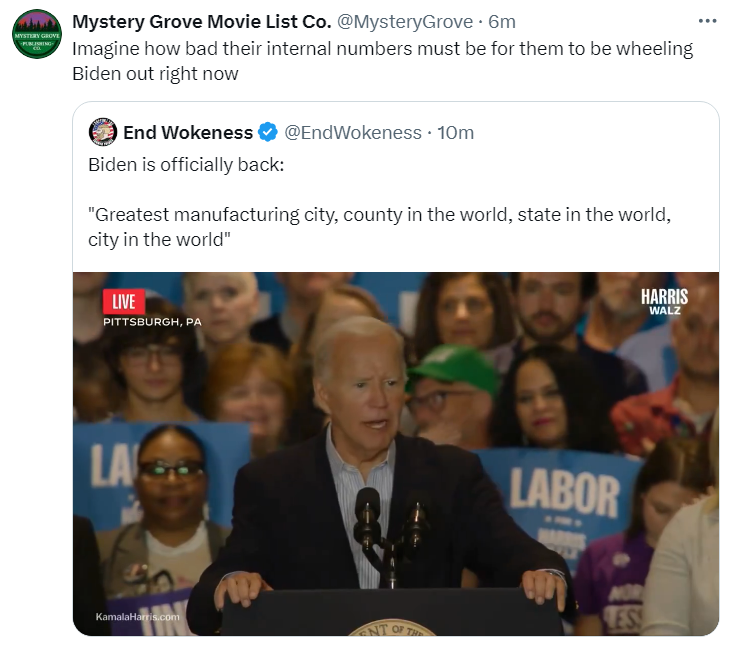
Task: Open the 6m tweet timestamp
Action: 502,22
